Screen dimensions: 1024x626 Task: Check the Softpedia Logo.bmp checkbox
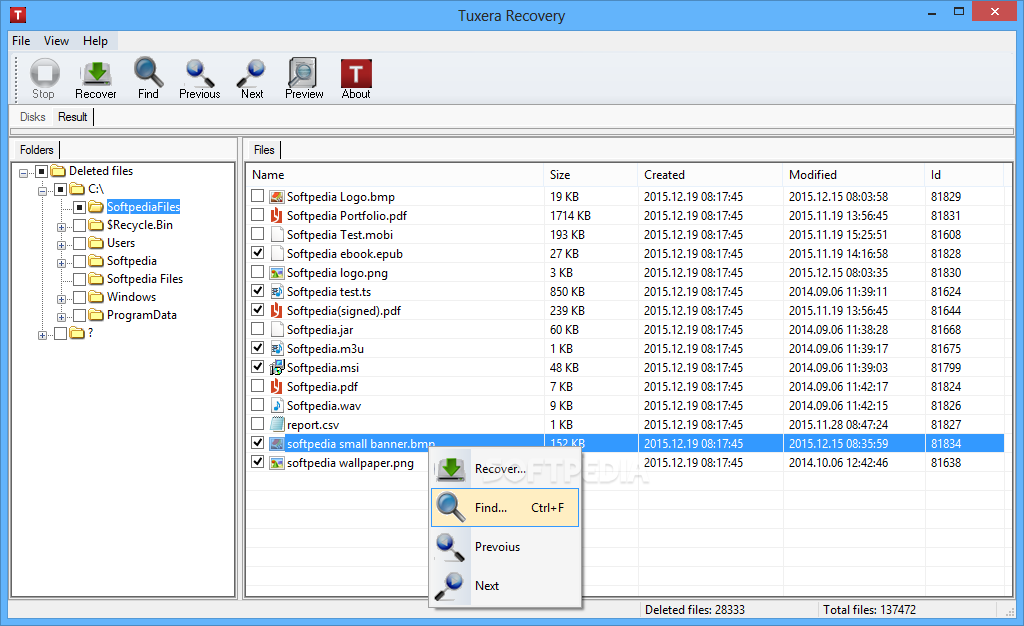click(257, 196)
